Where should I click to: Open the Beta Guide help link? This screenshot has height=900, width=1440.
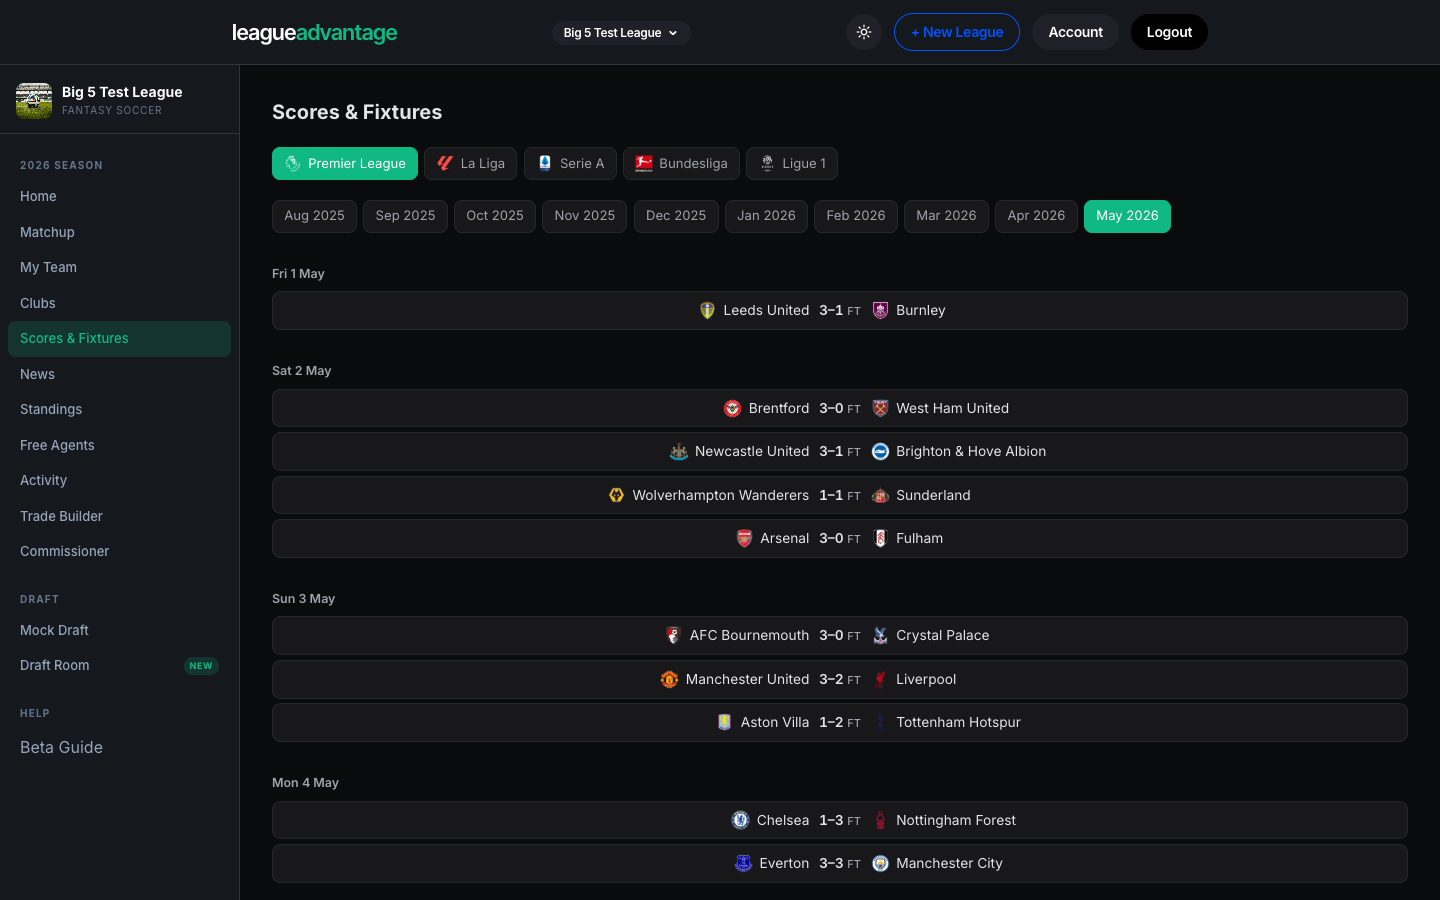[61, 747]
